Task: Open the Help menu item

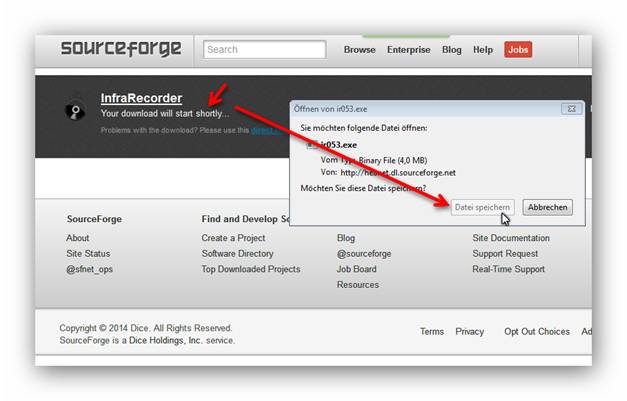Action: (x=483, y=50)
